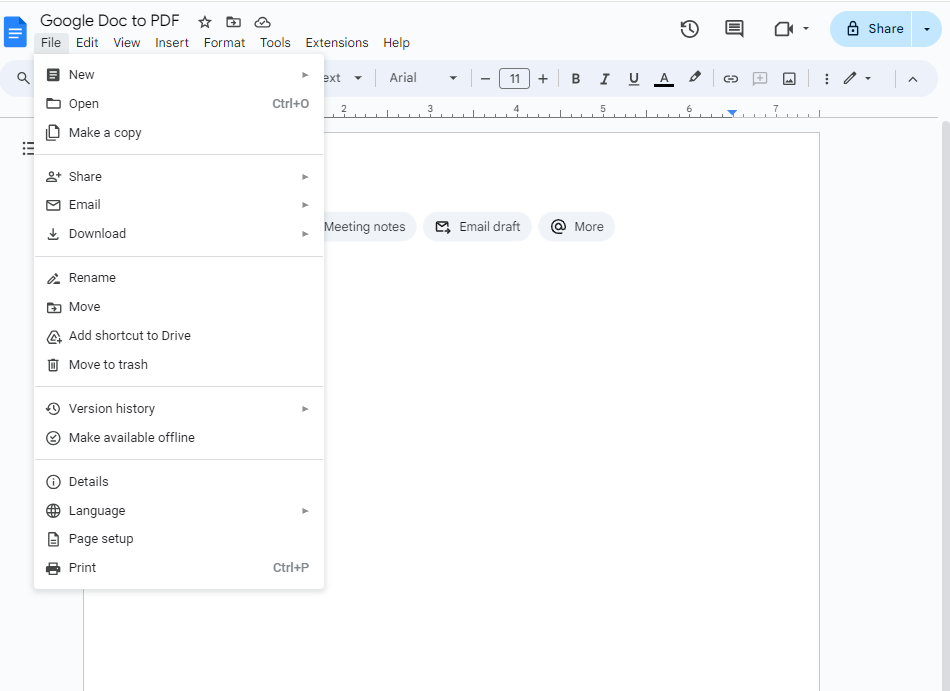Open the Arial font dropdown

click(x=422, y=78)
